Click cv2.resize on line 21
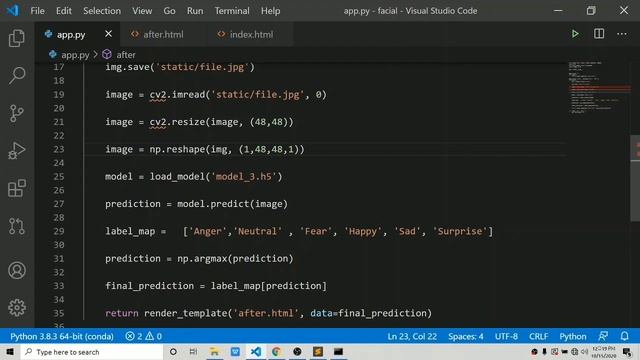This screenshot has height=360, width=640. [x=177, y=122]
